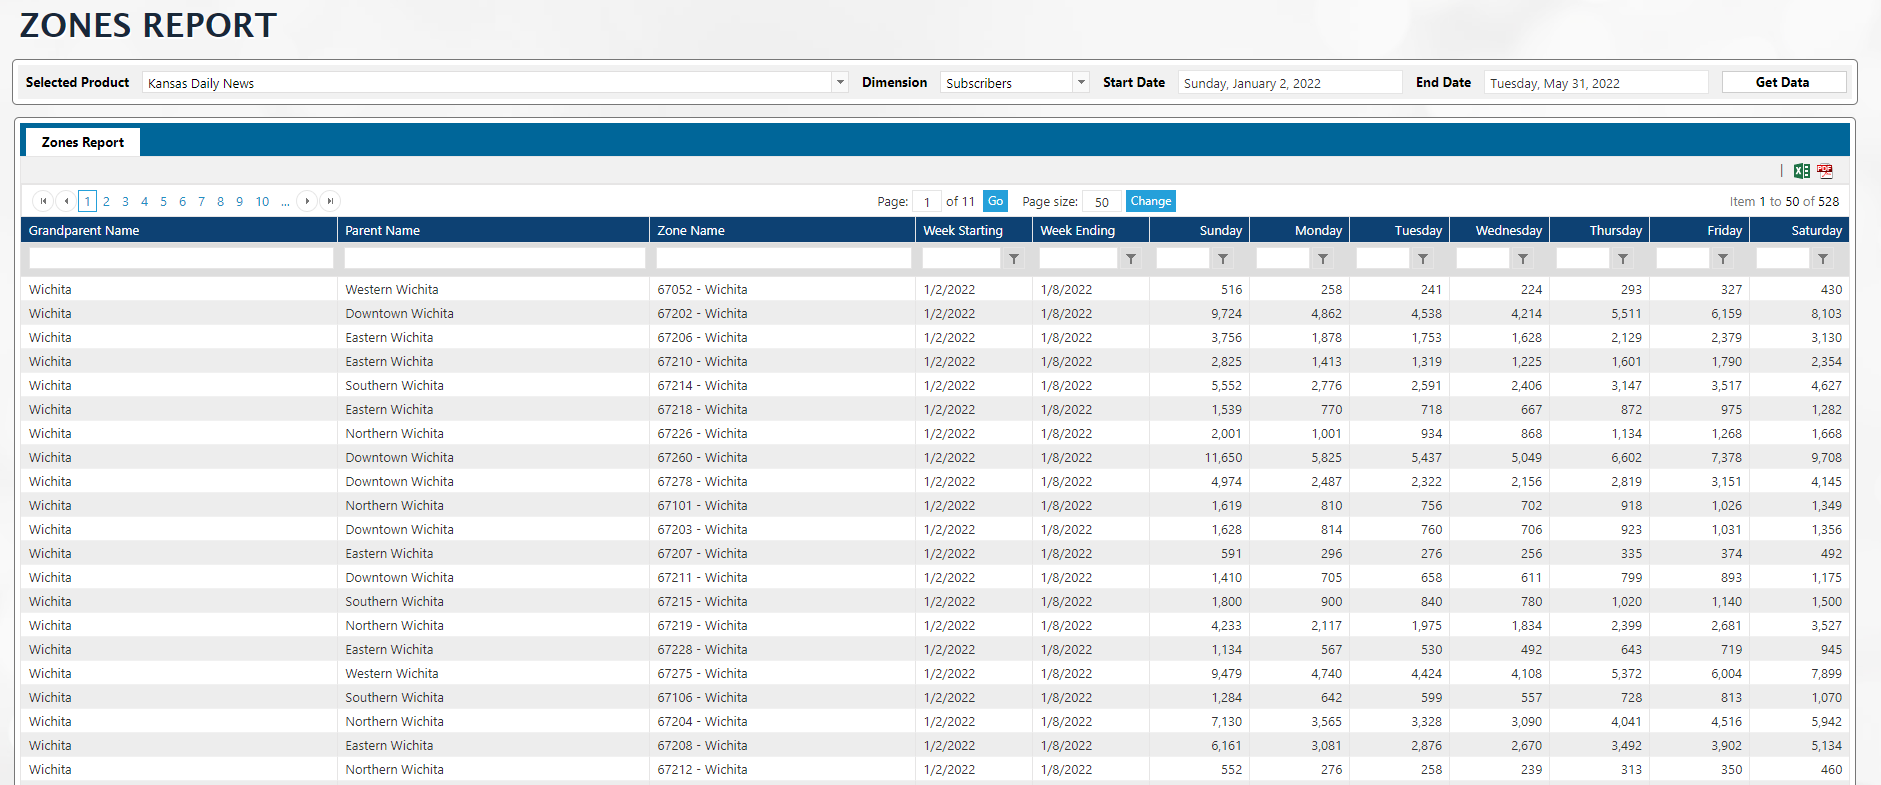
Task: Jump to the last results page
Action: coord(330,201)
